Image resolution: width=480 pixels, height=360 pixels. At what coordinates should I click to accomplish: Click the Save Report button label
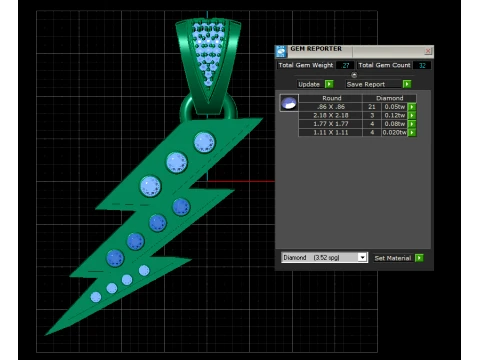[x=366, y=84]
